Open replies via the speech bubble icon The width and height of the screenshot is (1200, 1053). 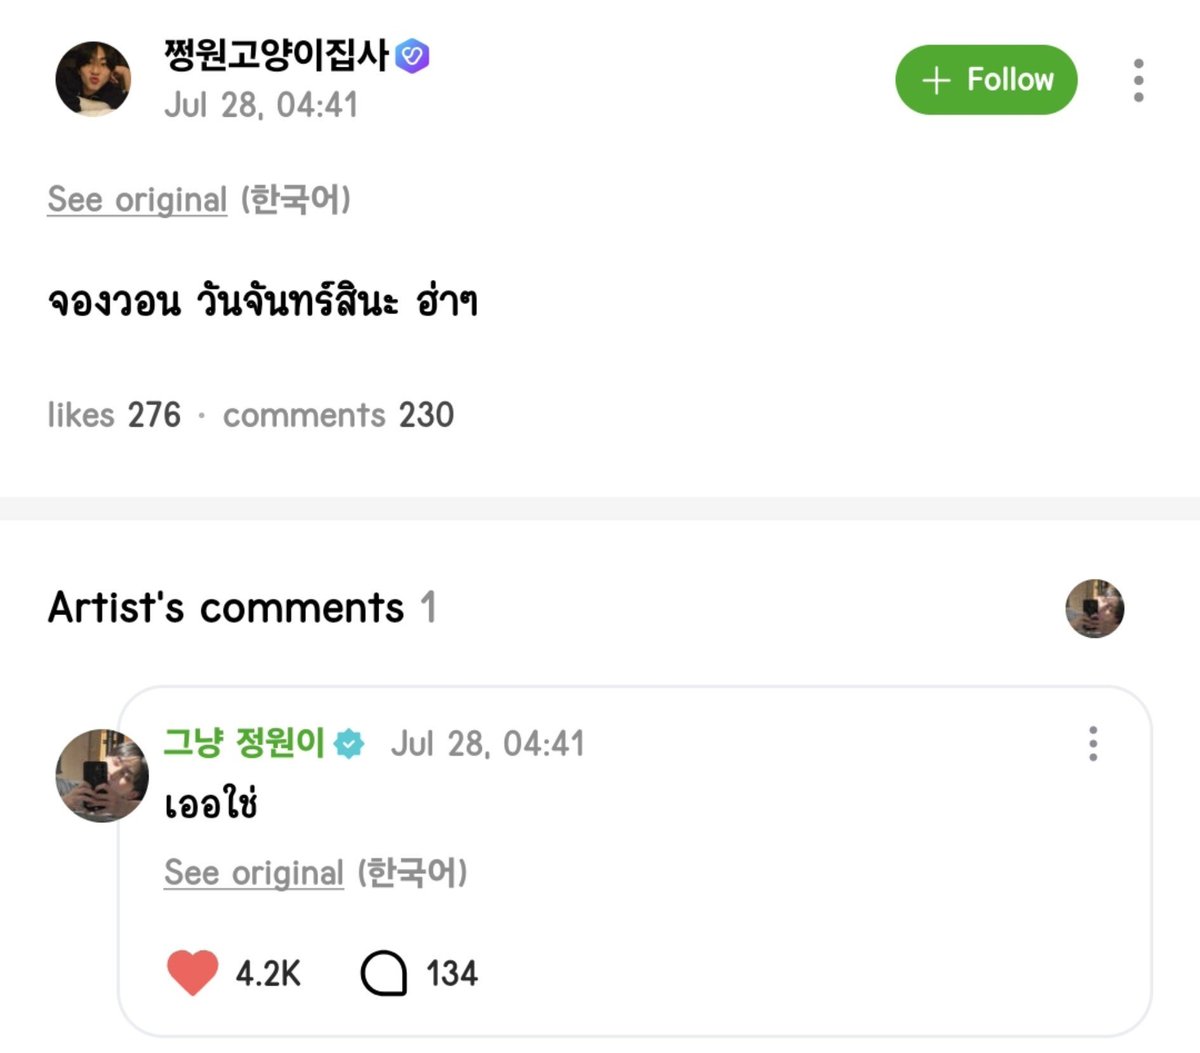coord(383,973)
